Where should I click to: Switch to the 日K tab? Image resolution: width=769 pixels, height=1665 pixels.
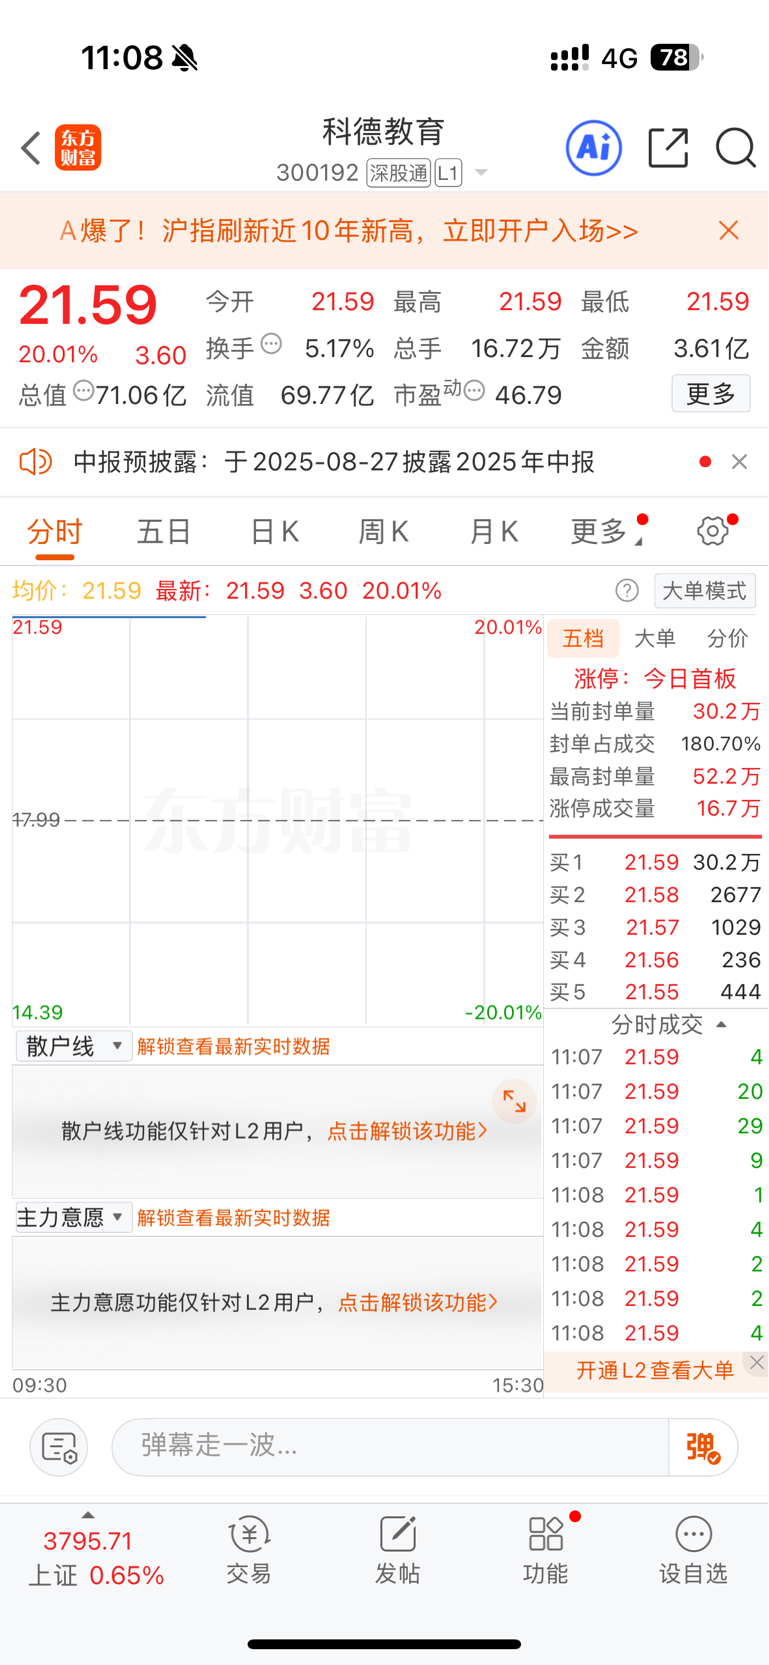(274, 532)
